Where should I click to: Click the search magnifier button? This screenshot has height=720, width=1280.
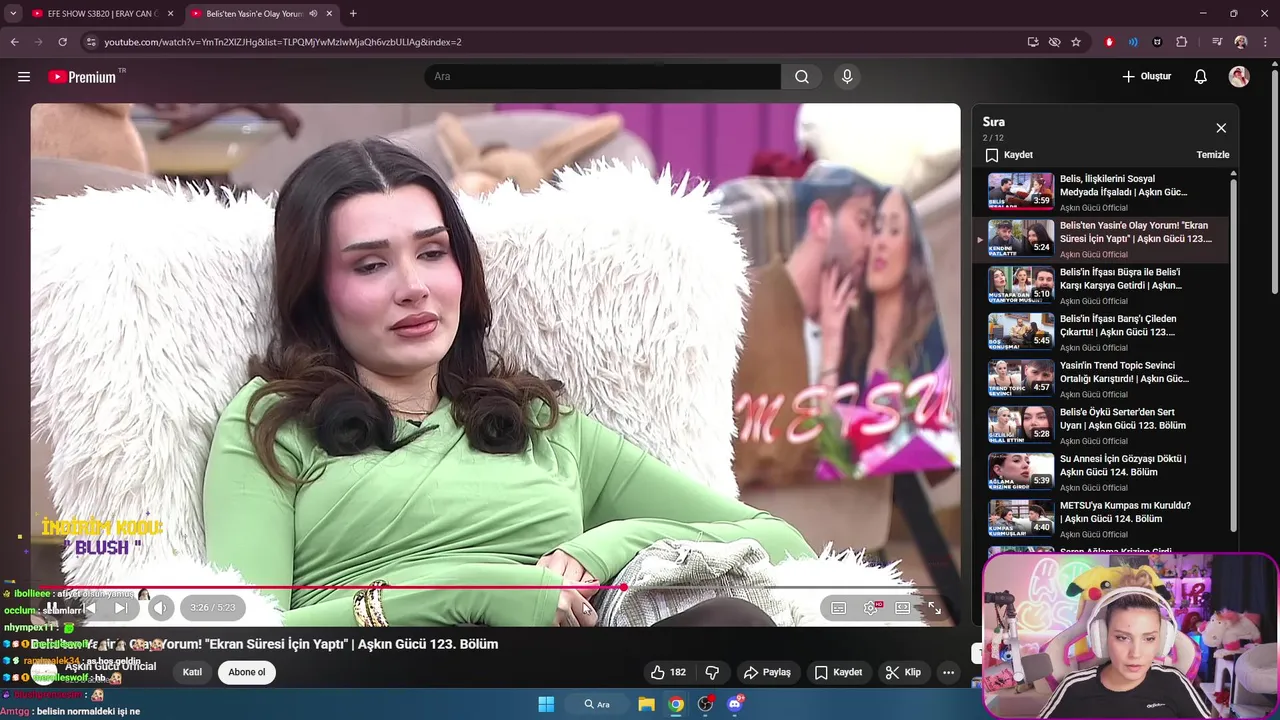[x=802, y=77]
